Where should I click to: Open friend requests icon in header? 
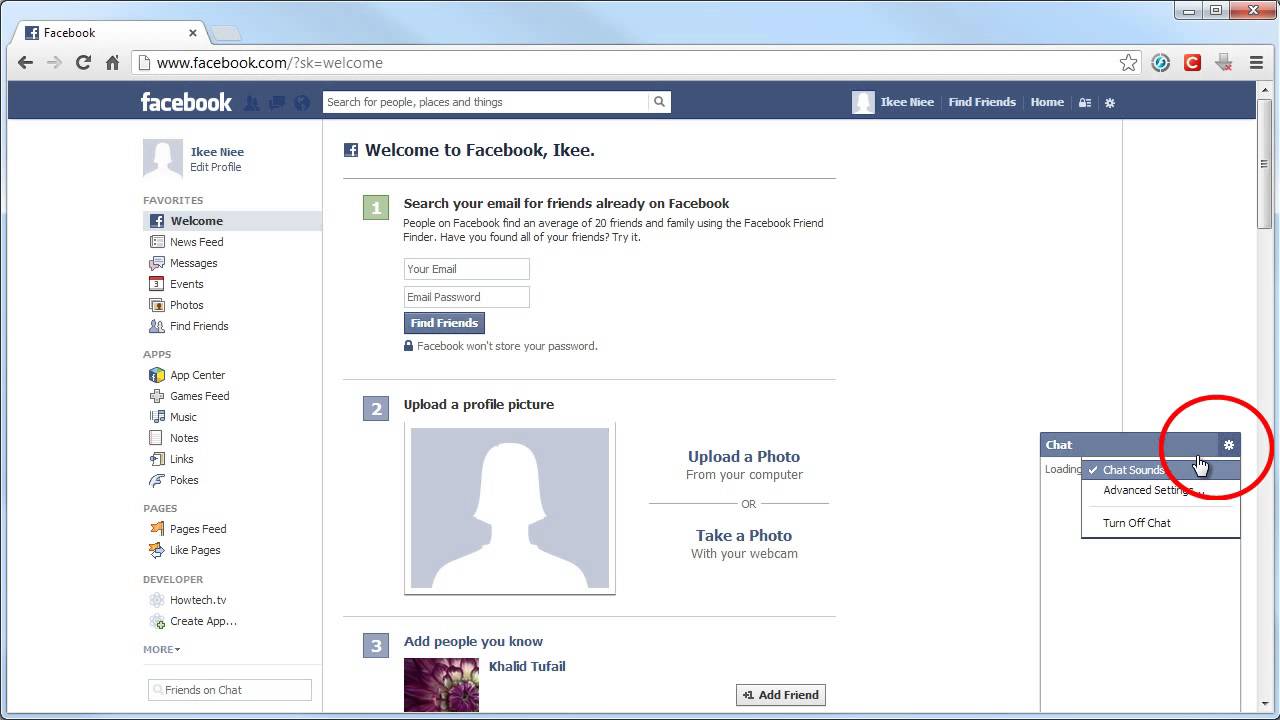click(252, 102)
